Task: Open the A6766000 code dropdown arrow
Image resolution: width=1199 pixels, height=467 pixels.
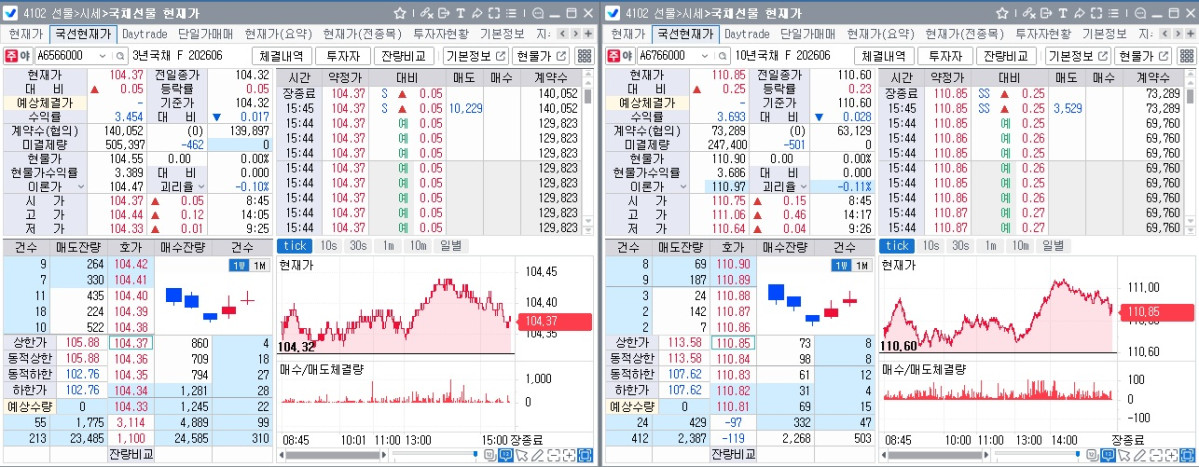Action: pos(704,56)
